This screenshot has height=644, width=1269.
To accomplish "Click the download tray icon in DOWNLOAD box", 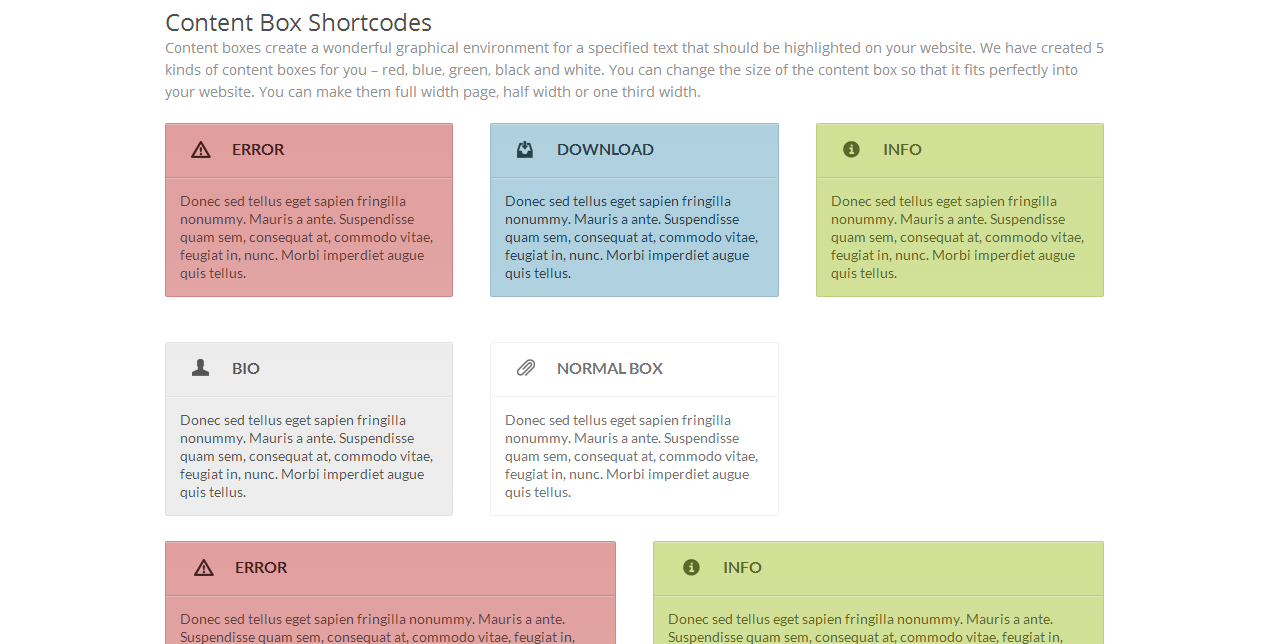I will (x=525, y=150).
